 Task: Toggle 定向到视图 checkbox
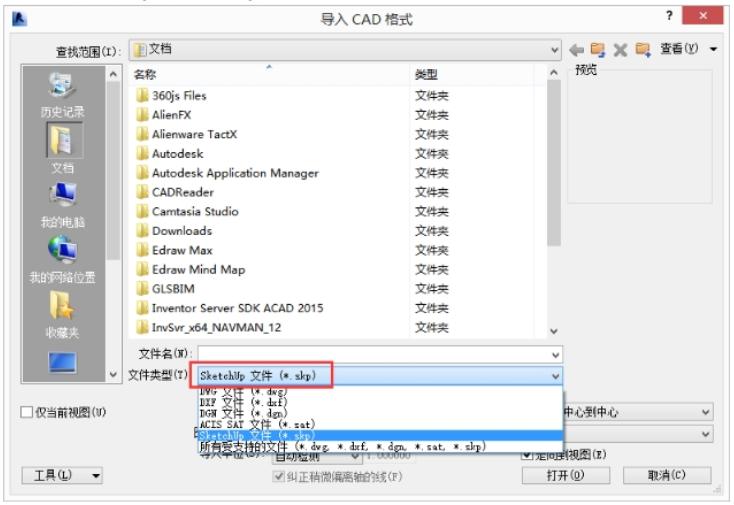click(527, 455)
